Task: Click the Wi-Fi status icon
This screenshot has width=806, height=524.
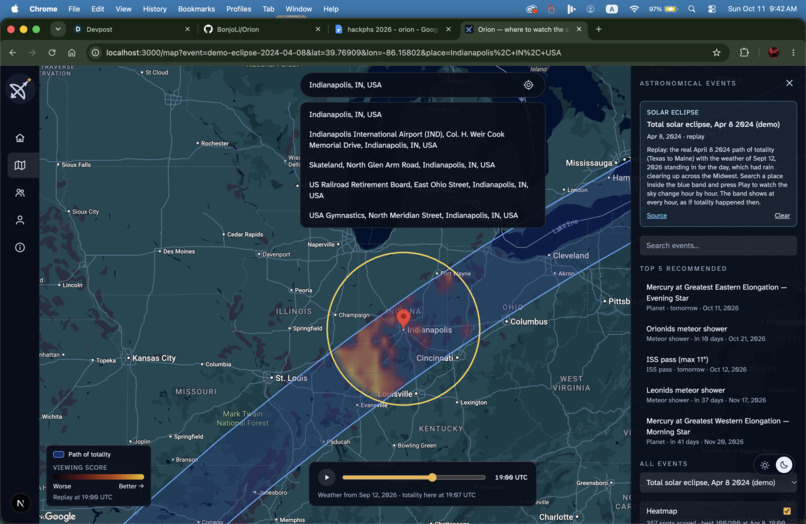Action: coord(634,9)
